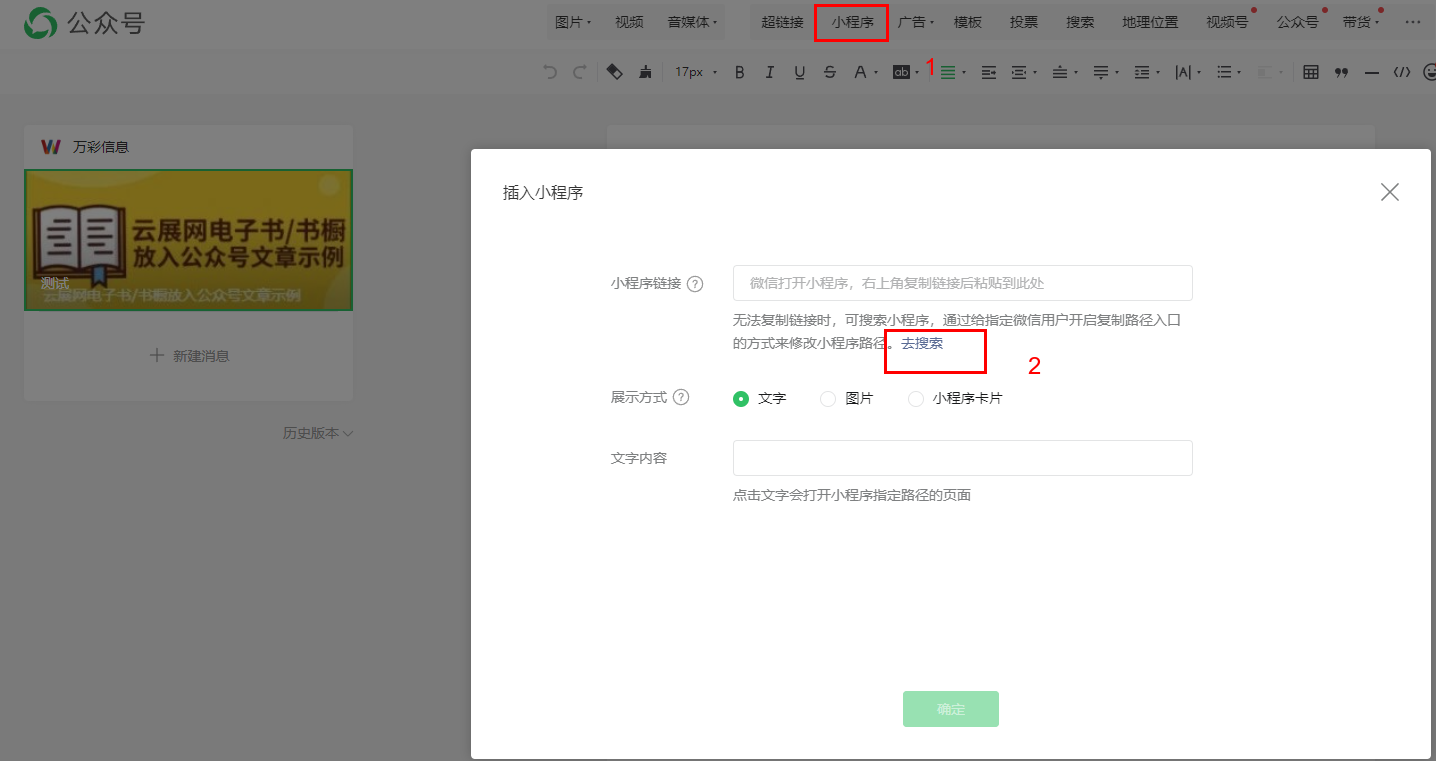Click the format painter brush icon
This screenshot has height=761, width=1436.
tap(645, 72)
